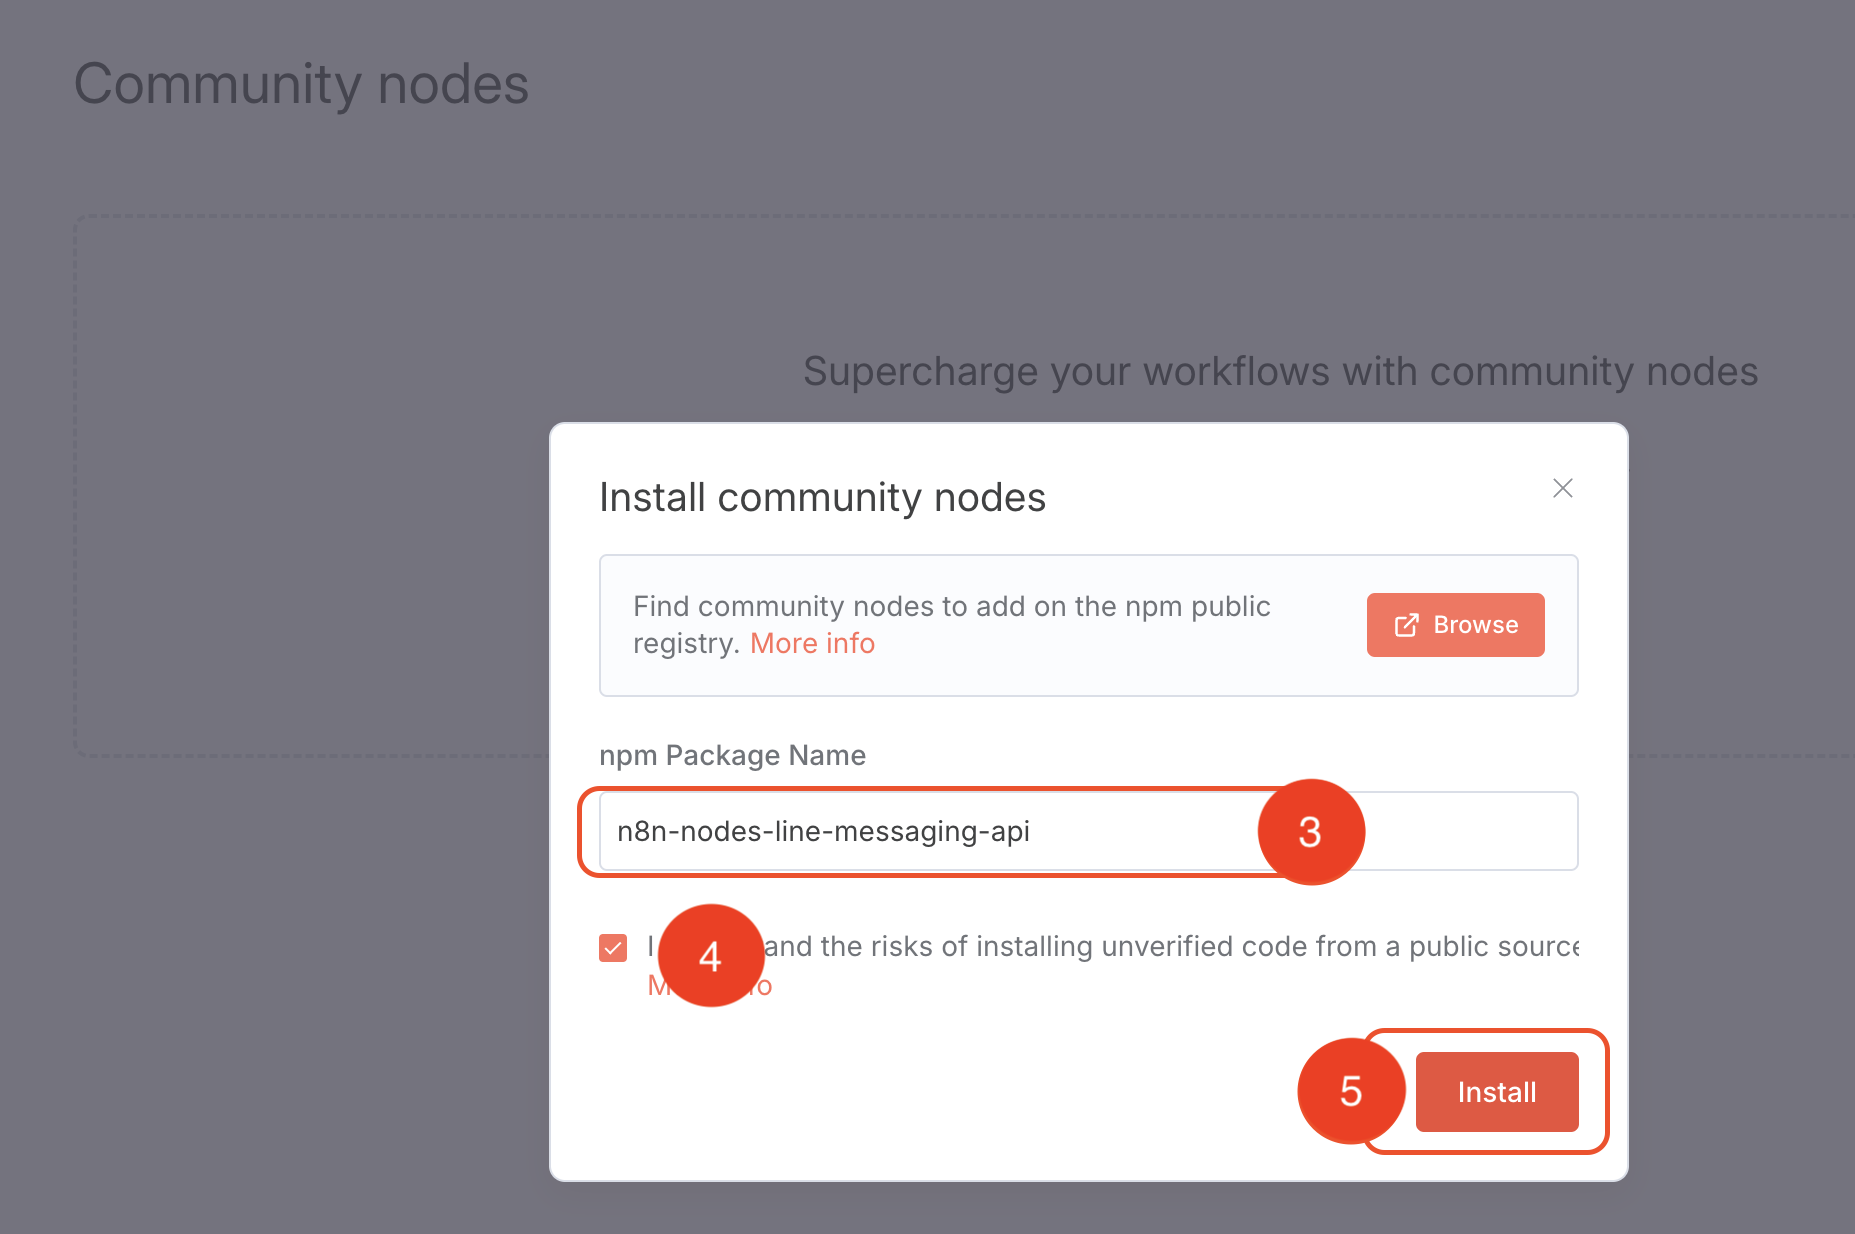
Task: Focus the npm Package Name input field
Action: click(x=1088, y=831)
